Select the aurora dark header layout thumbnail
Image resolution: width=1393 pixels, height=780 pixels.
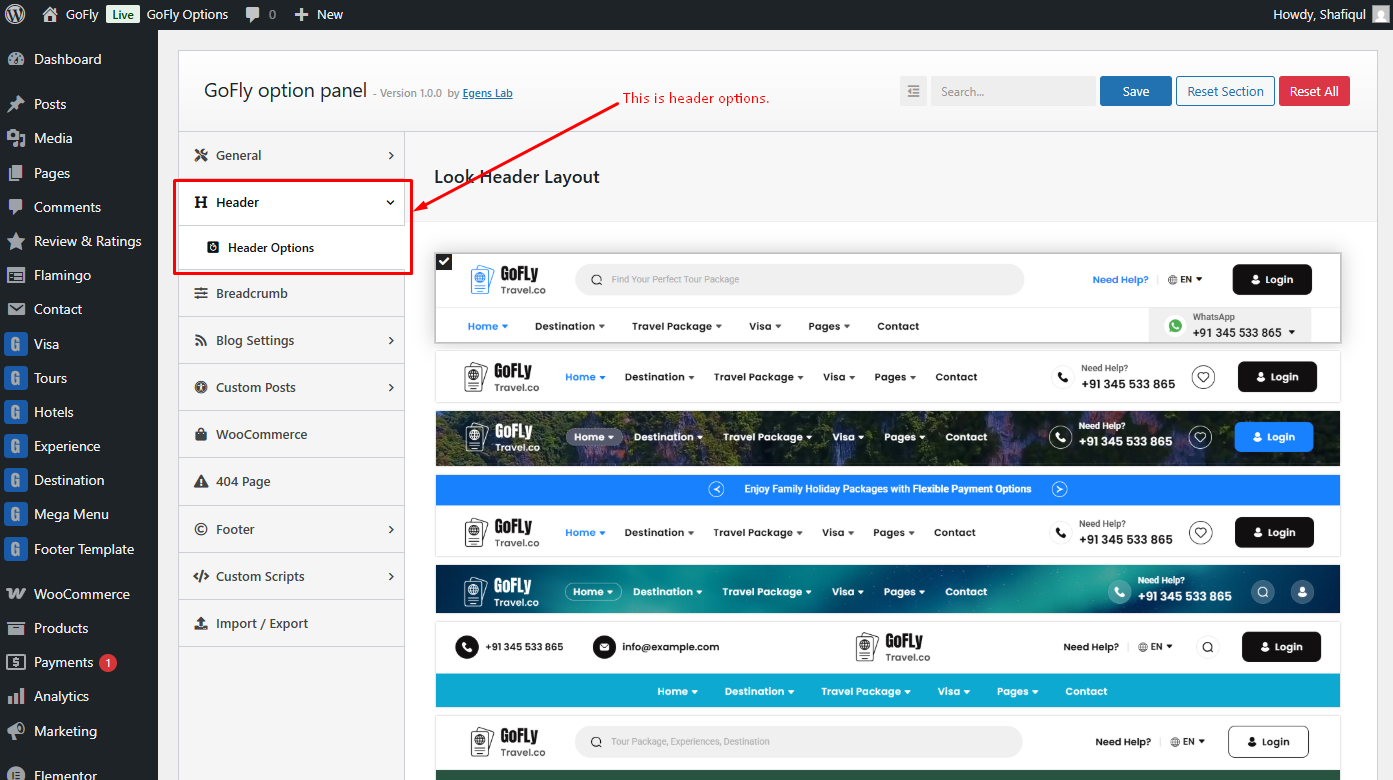[888, 590]
